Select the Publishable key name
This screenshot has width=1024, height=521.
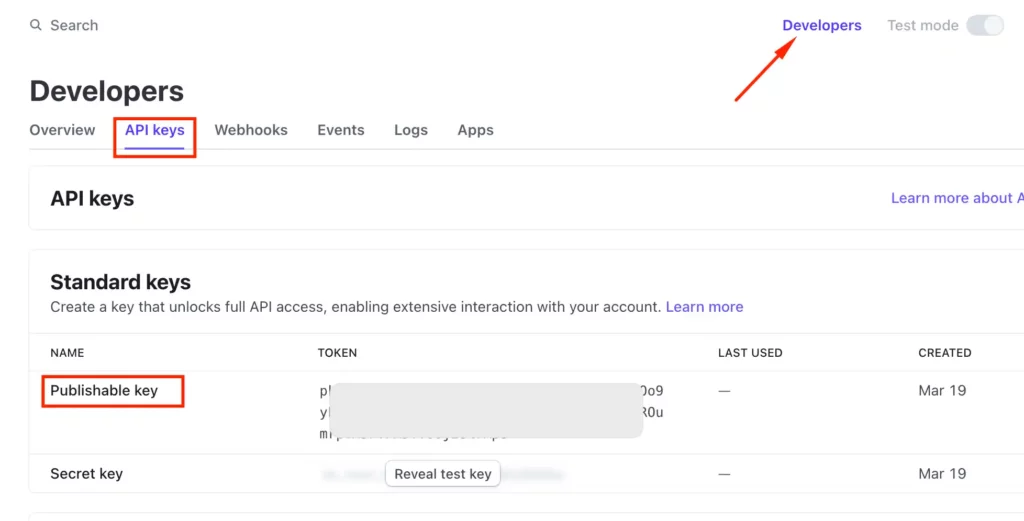pyautogui.click(x=104, y=390)
